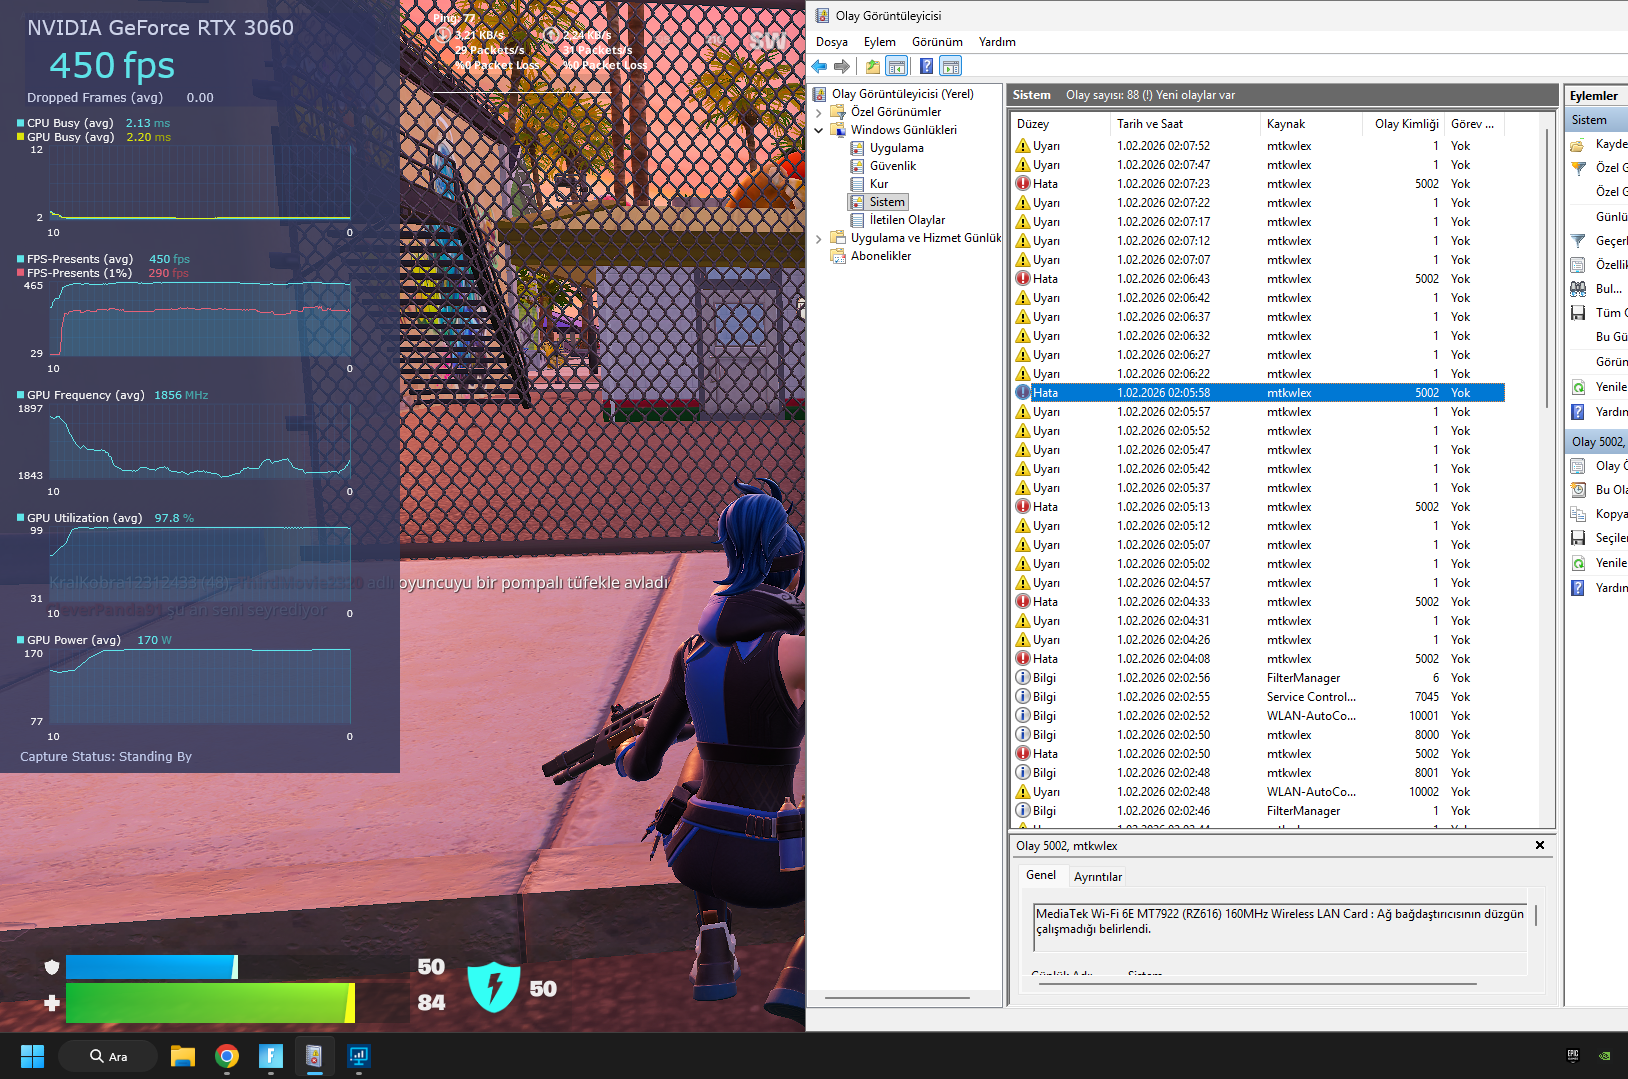
Task: Click the up-one-level folder toolbar icon
Action: click(x=873, y=66)
